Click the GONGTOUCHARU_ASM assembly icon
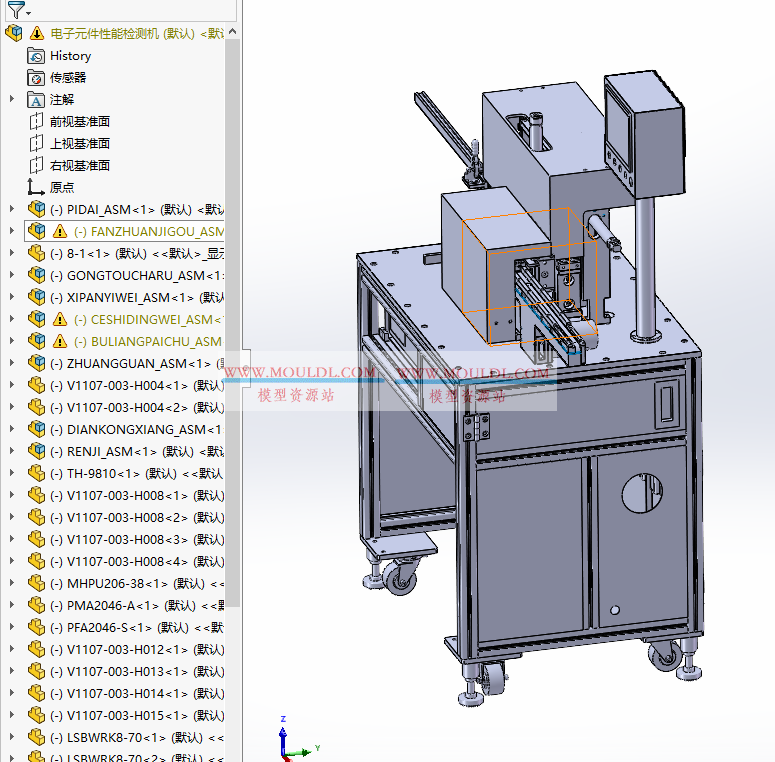This screenshot has height=762, width=775. [x=37, y=275]
